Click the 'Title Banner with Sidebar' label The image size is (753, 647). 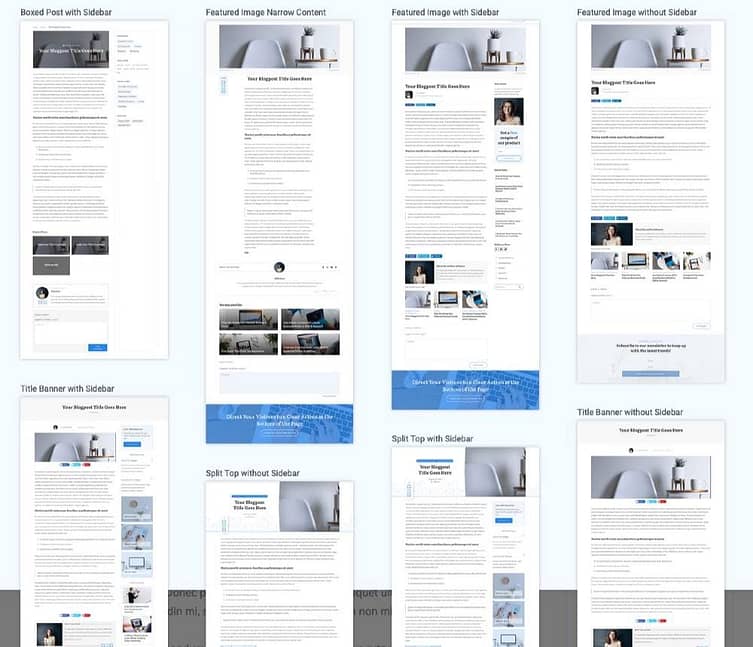click(x=67, y=389)
